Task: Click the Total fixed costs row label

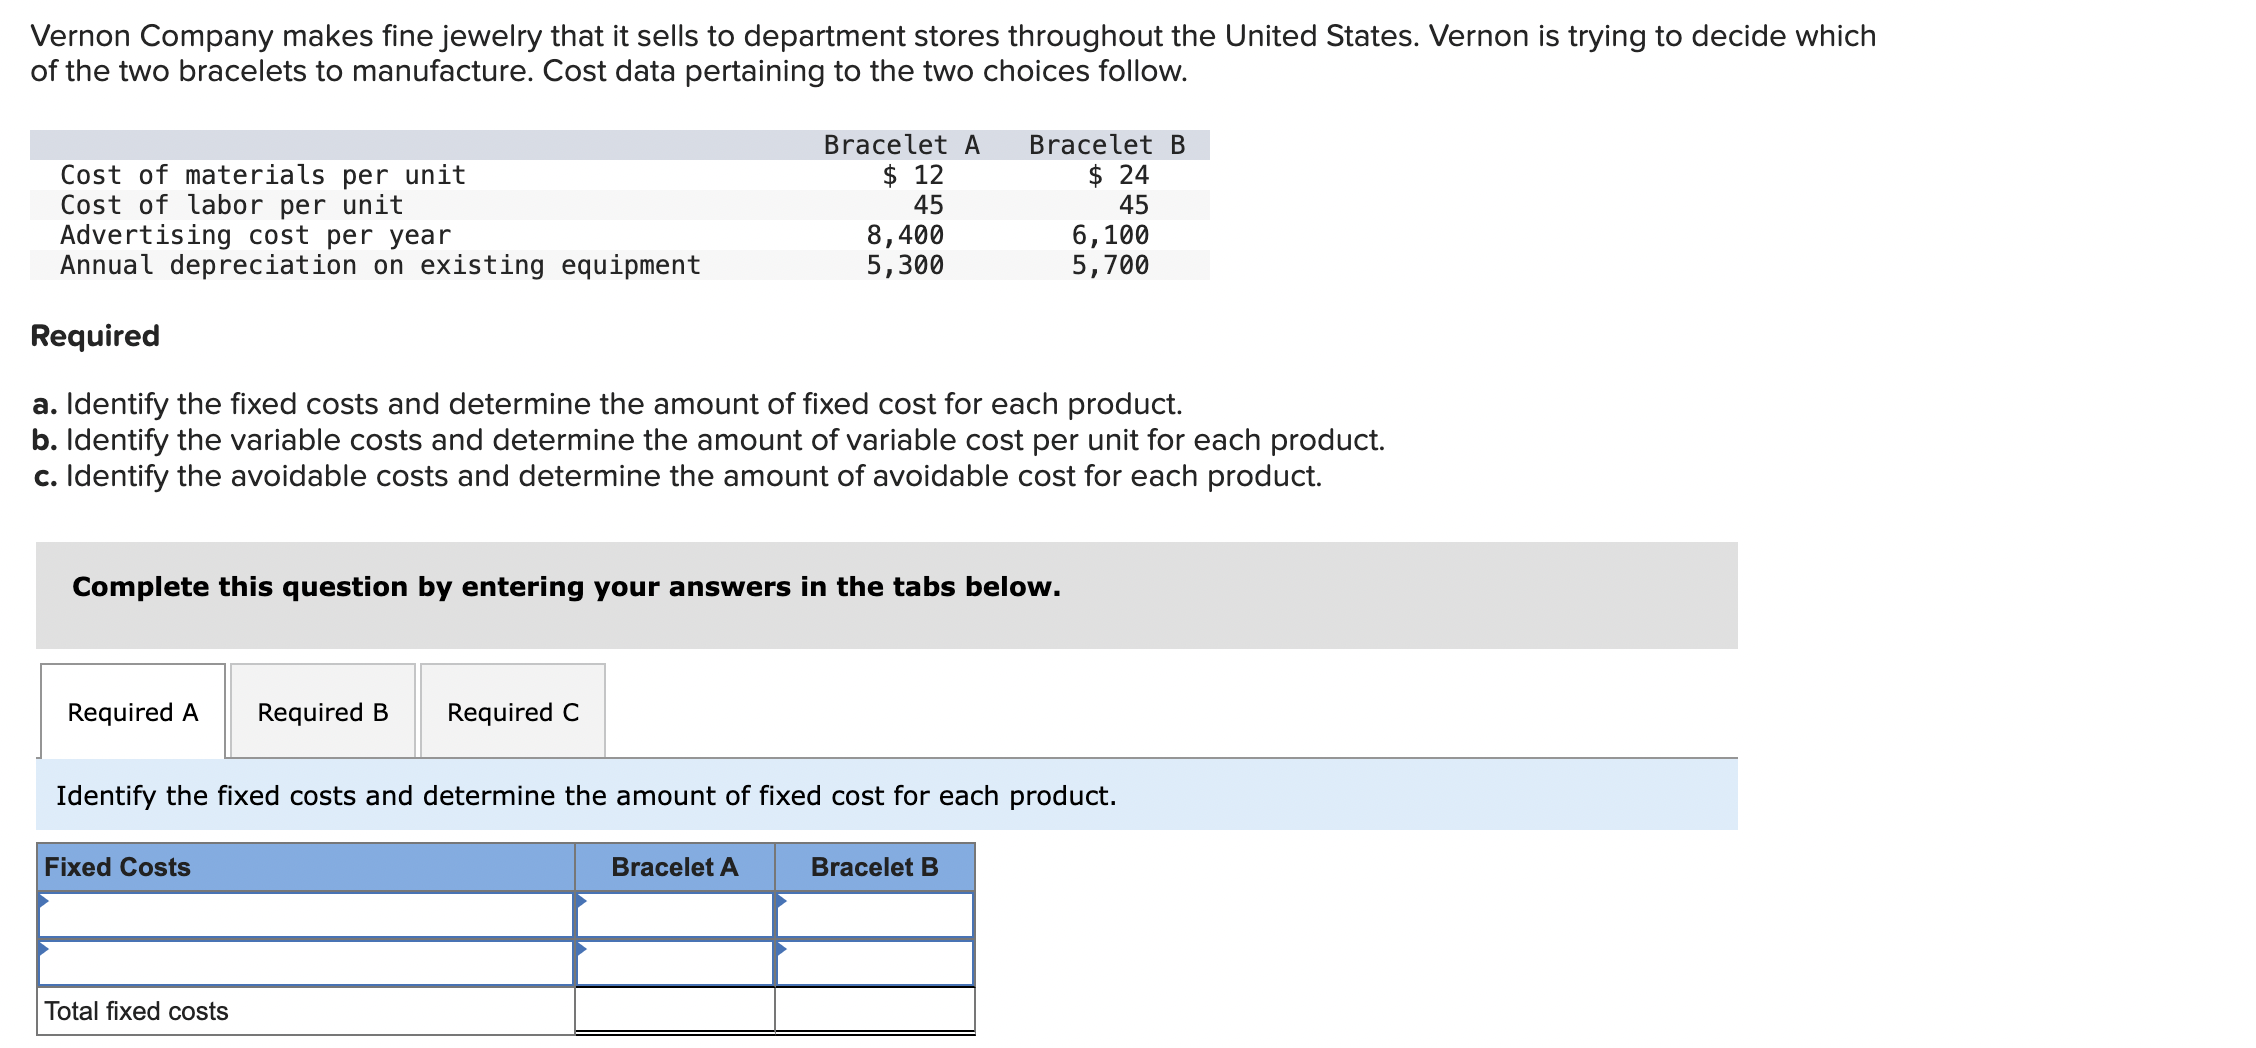Action: [136, 1012]
